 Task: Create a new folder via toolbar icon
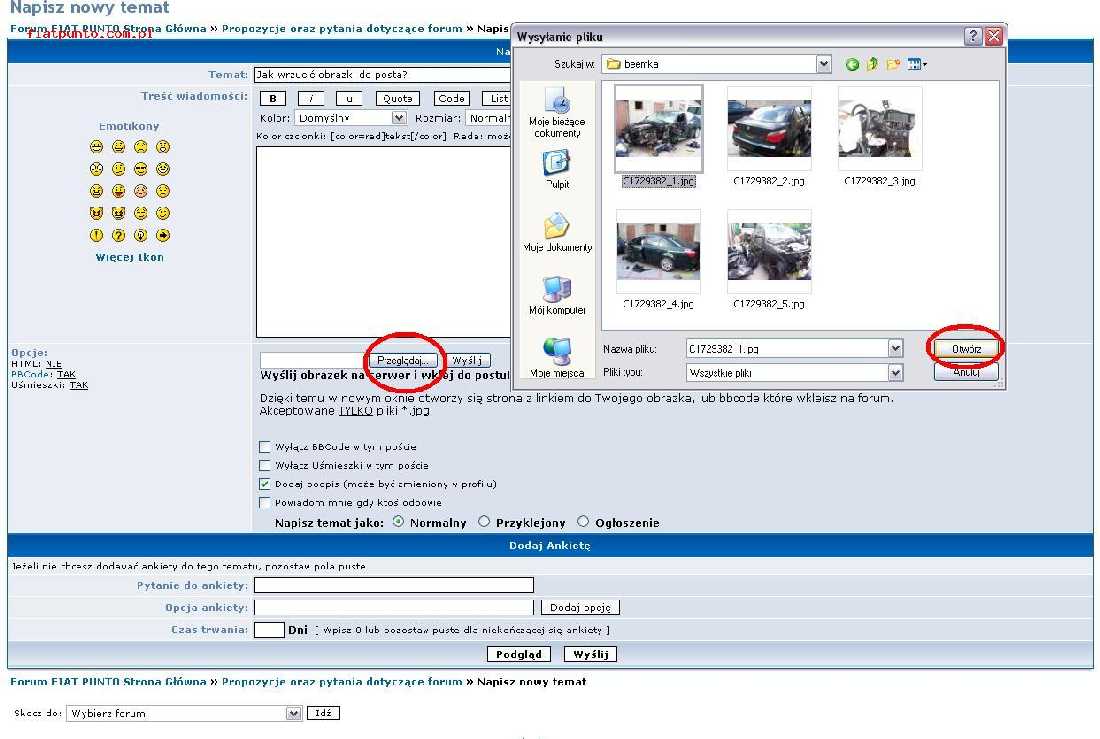click(x=893, y=64)
